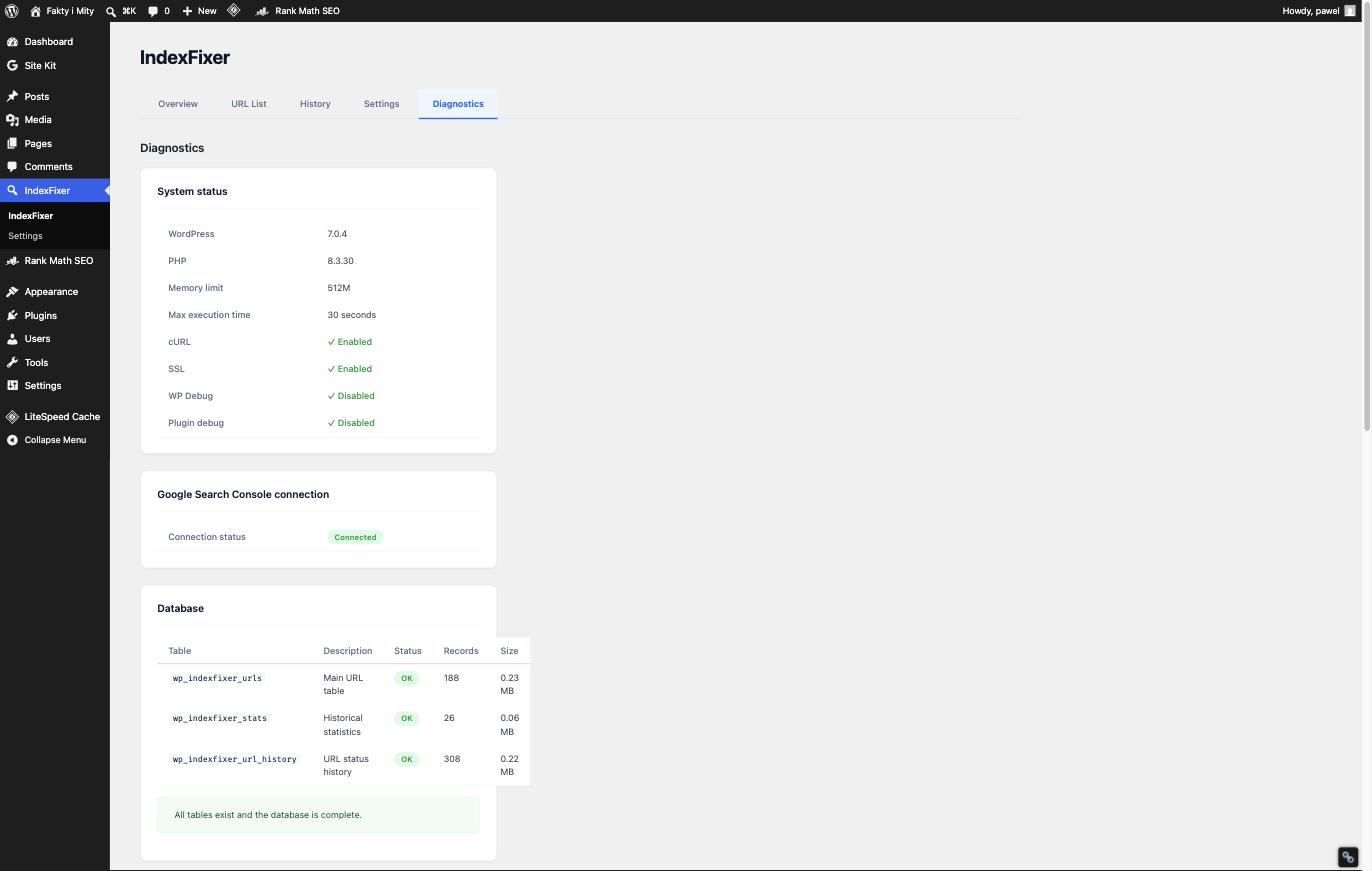Click the WP Debug Disabled status
The image size is (1372, 871).
pyautogui.click(x=351, y=396)
